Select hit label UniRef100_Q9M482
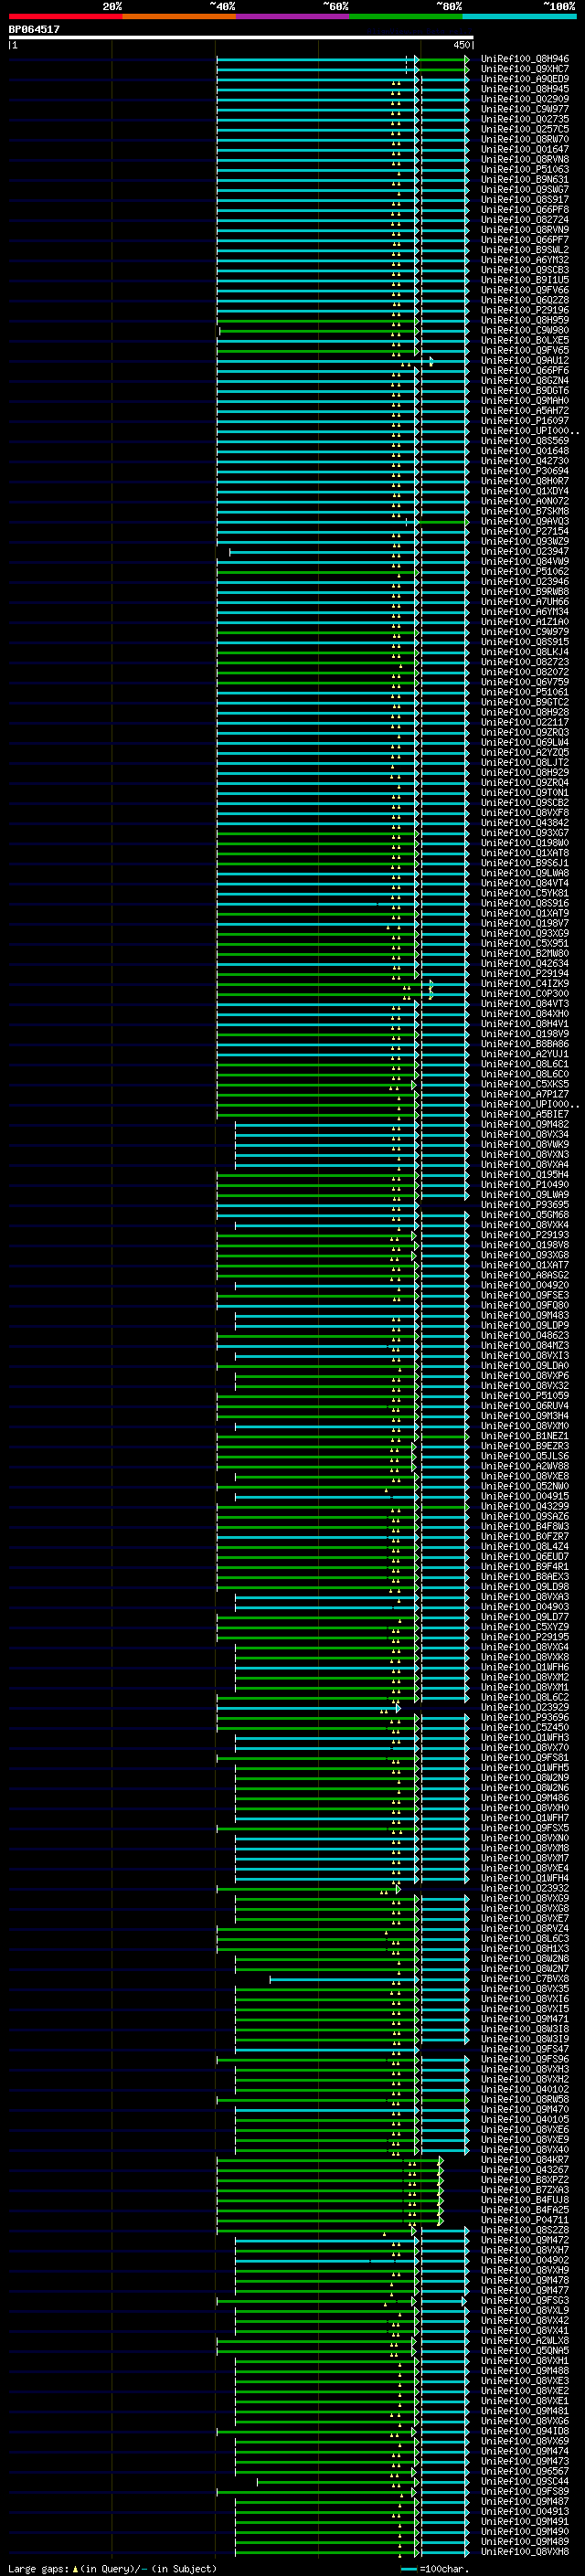This screenshot has width=585, height=2576. (524, 1124)
